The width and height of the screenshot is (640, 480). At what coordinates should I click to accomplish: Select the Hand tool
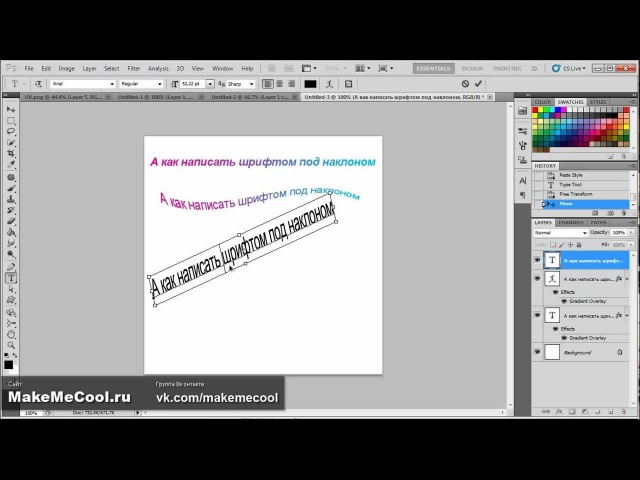click(11, 334)
